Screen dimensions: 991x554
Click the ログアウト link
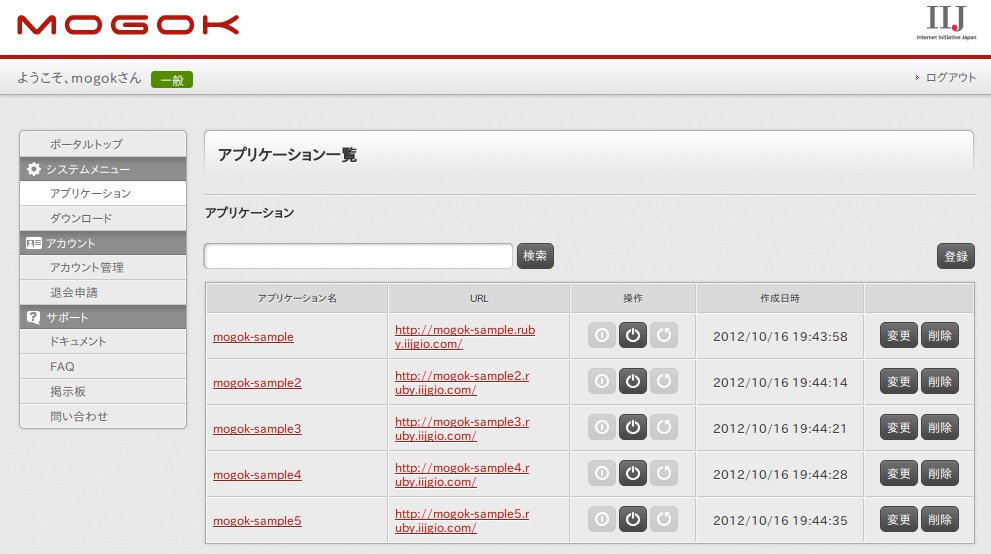tap(950, 77)
